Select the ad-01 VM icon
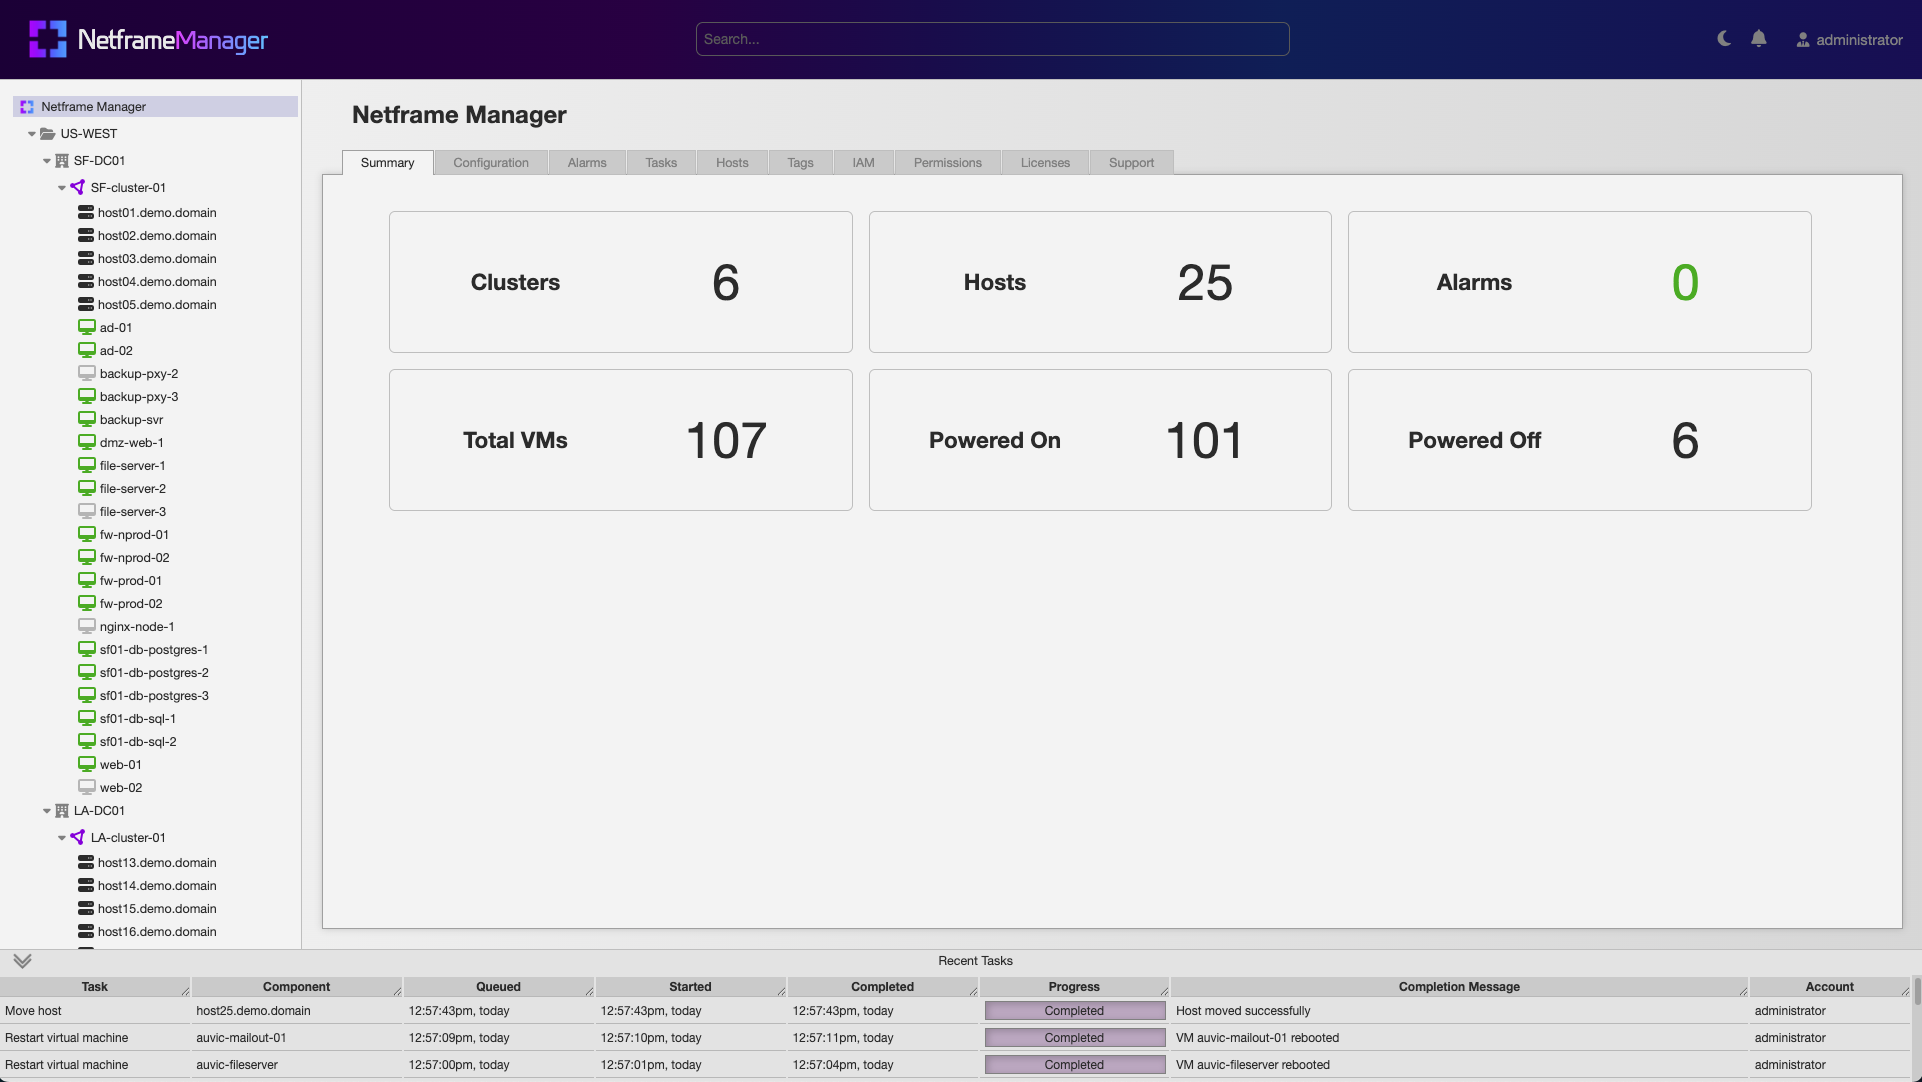This screenshot has width=1922, height=1082. click(x=85, y=327)
